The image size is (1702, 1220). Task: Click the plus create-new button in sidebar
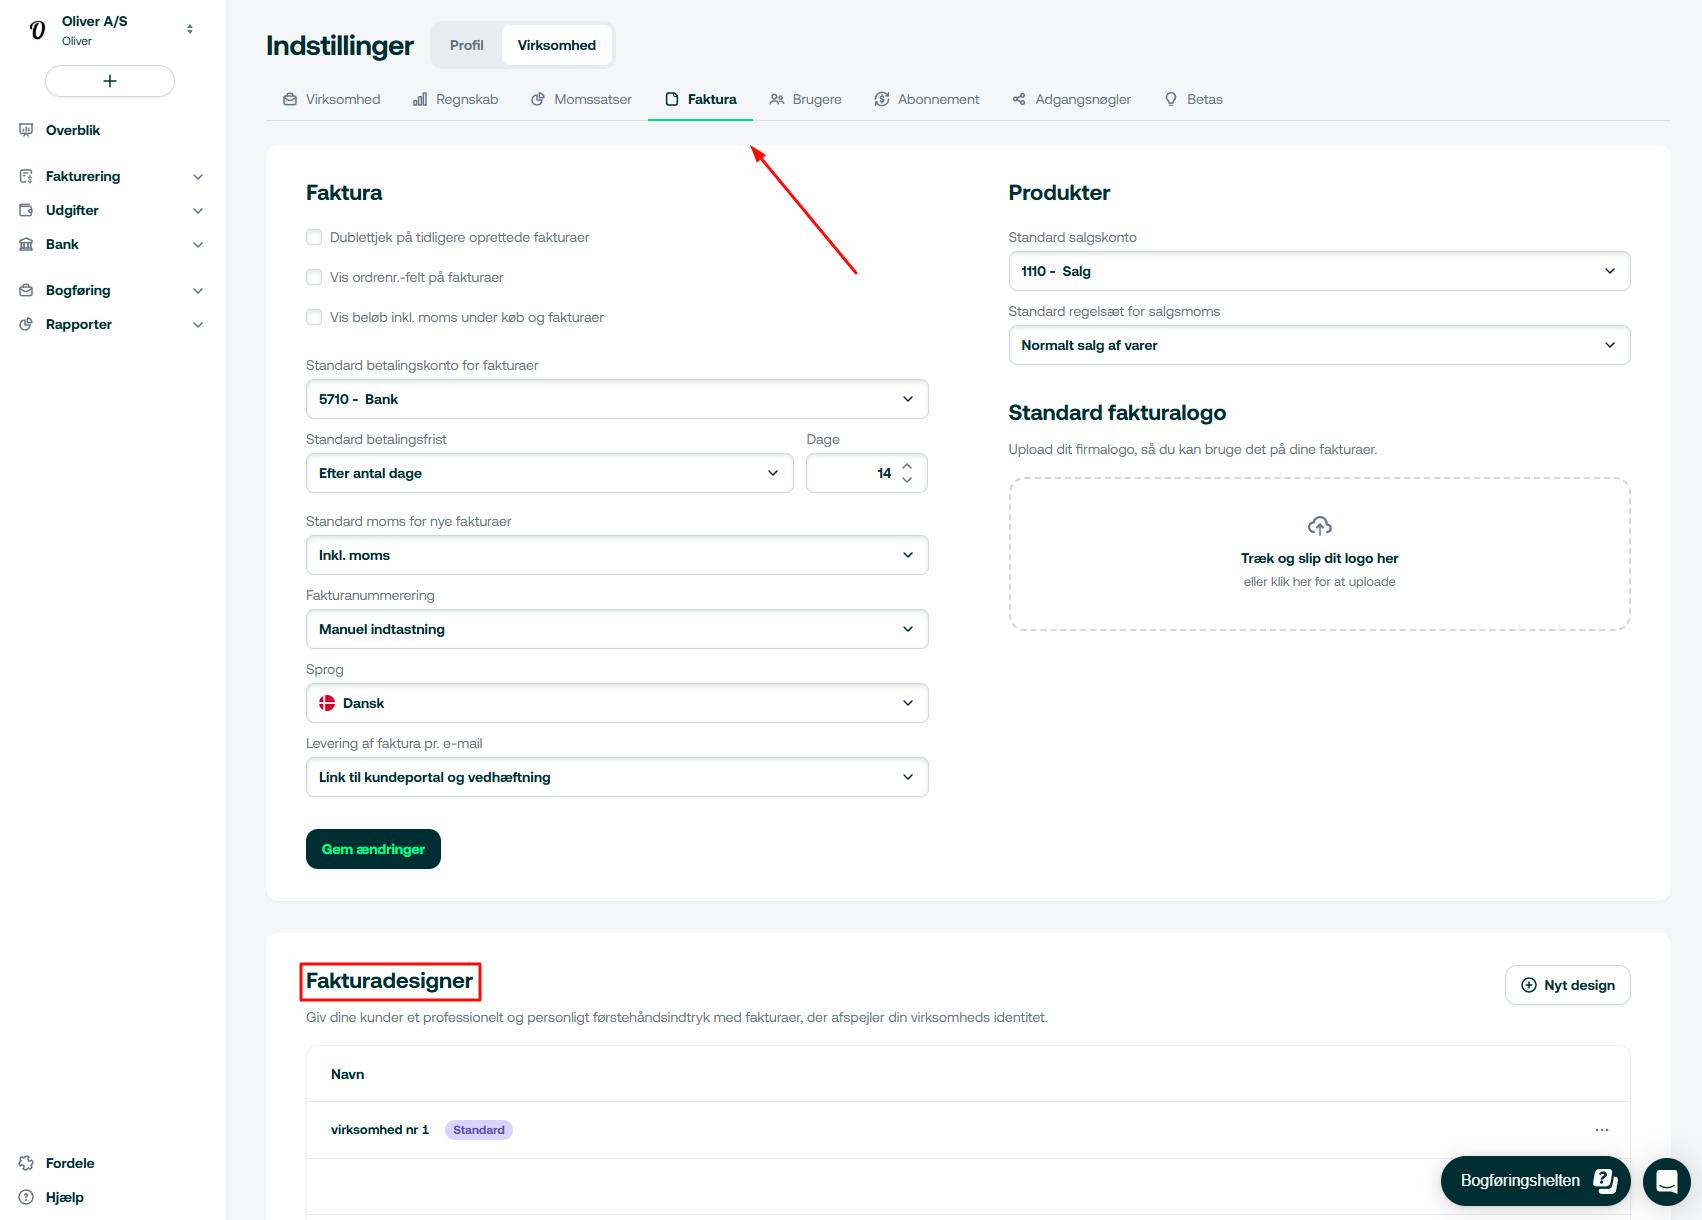coord(110,81)
